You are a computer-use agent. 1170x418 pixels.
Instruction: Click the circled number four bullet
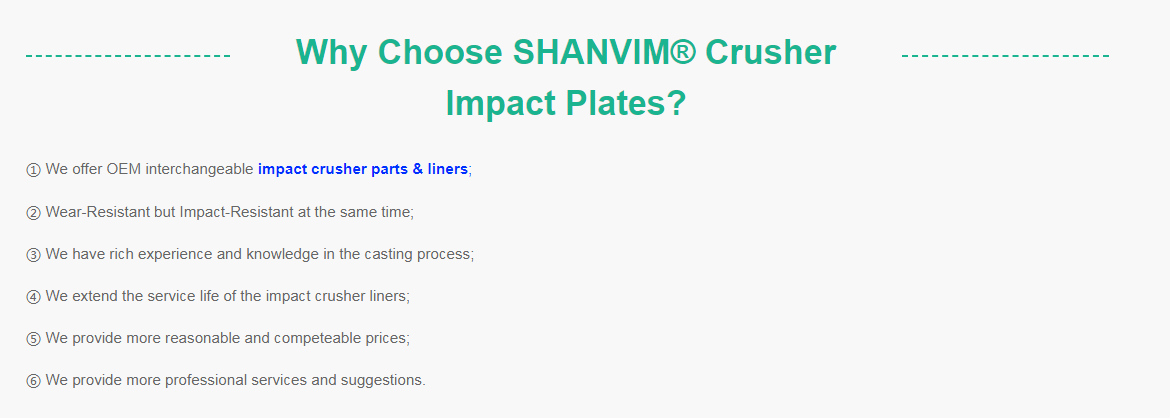coord(33,296)
